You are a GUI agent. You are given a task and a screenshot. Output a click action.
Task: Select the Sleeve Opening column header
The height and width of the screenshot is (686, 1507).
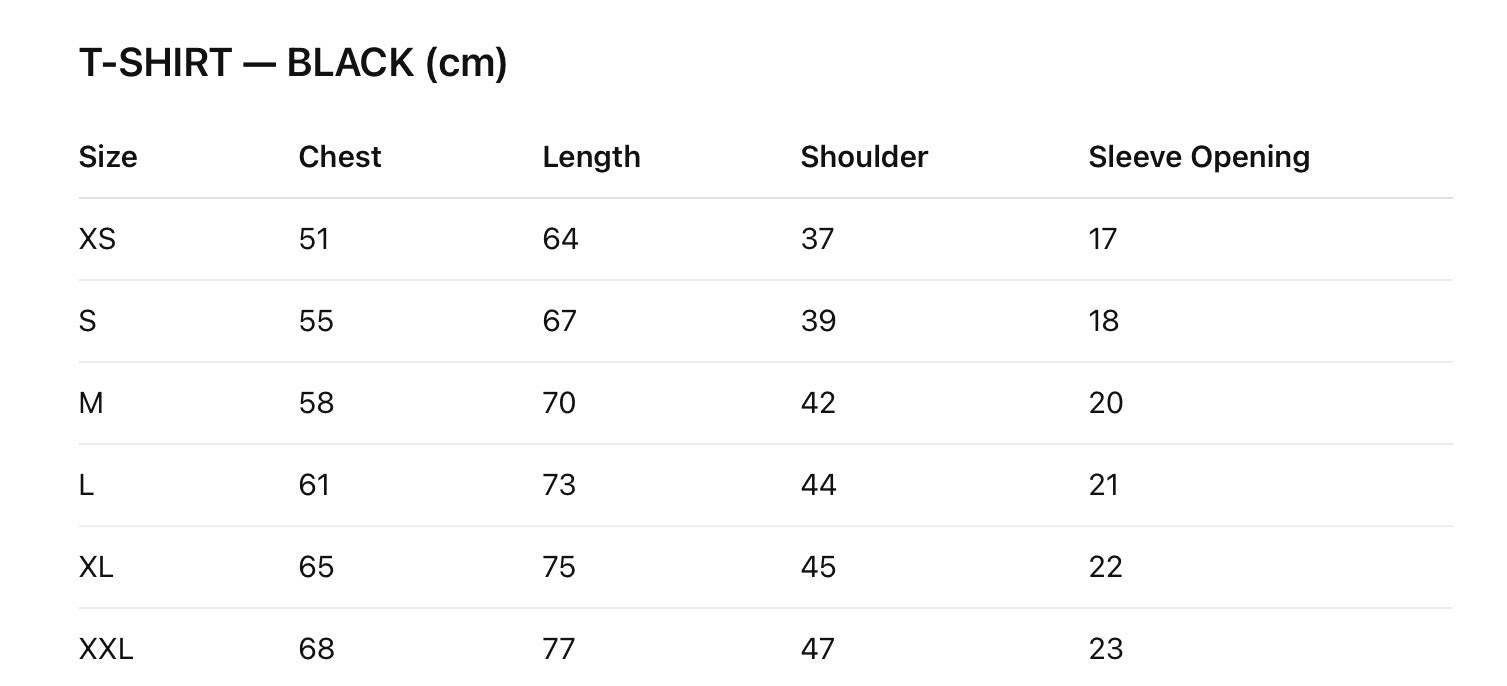pos(1199,157)
